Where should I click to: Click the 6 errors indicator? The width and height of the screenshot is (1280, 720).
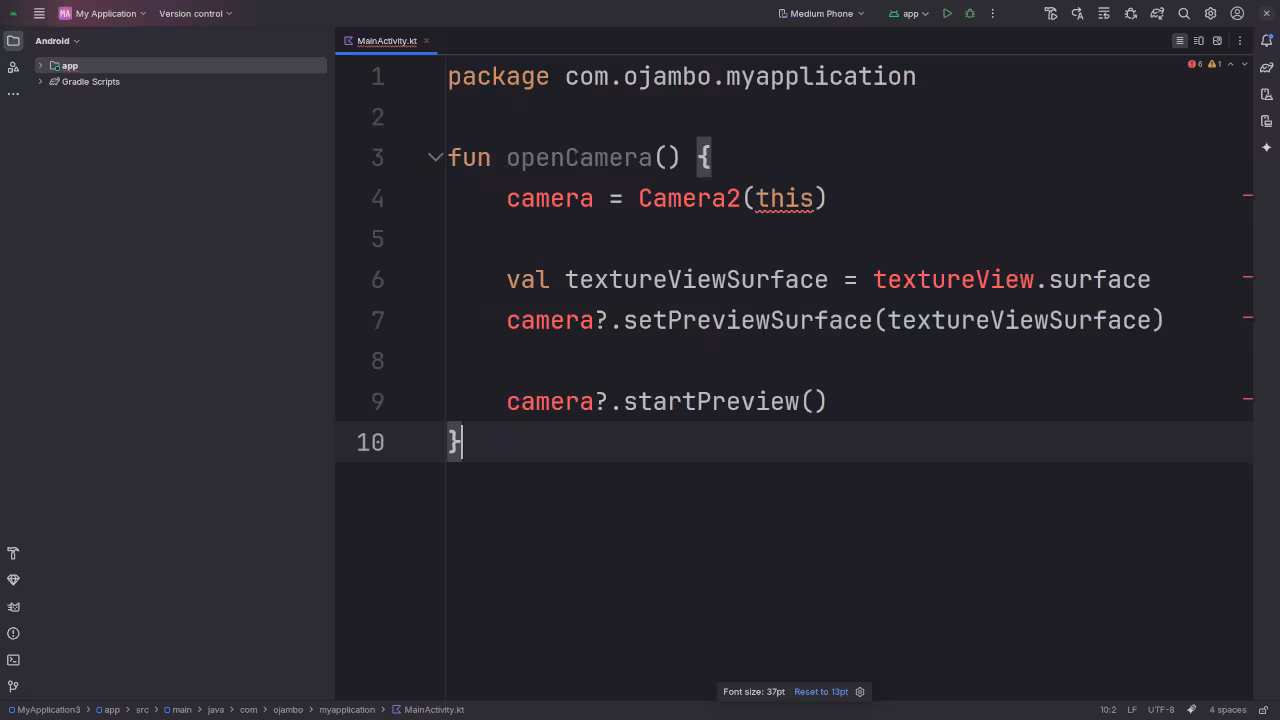click(1195, 64)
